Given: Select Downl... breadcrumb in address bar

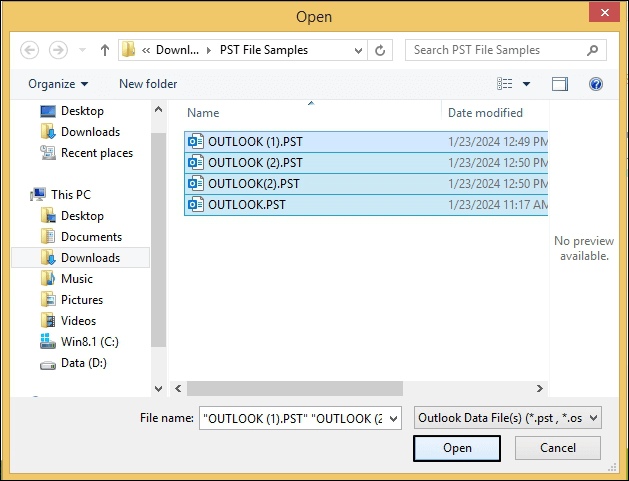Looking at the screenshot, I should pyautogui.click(x=177, y=50).
